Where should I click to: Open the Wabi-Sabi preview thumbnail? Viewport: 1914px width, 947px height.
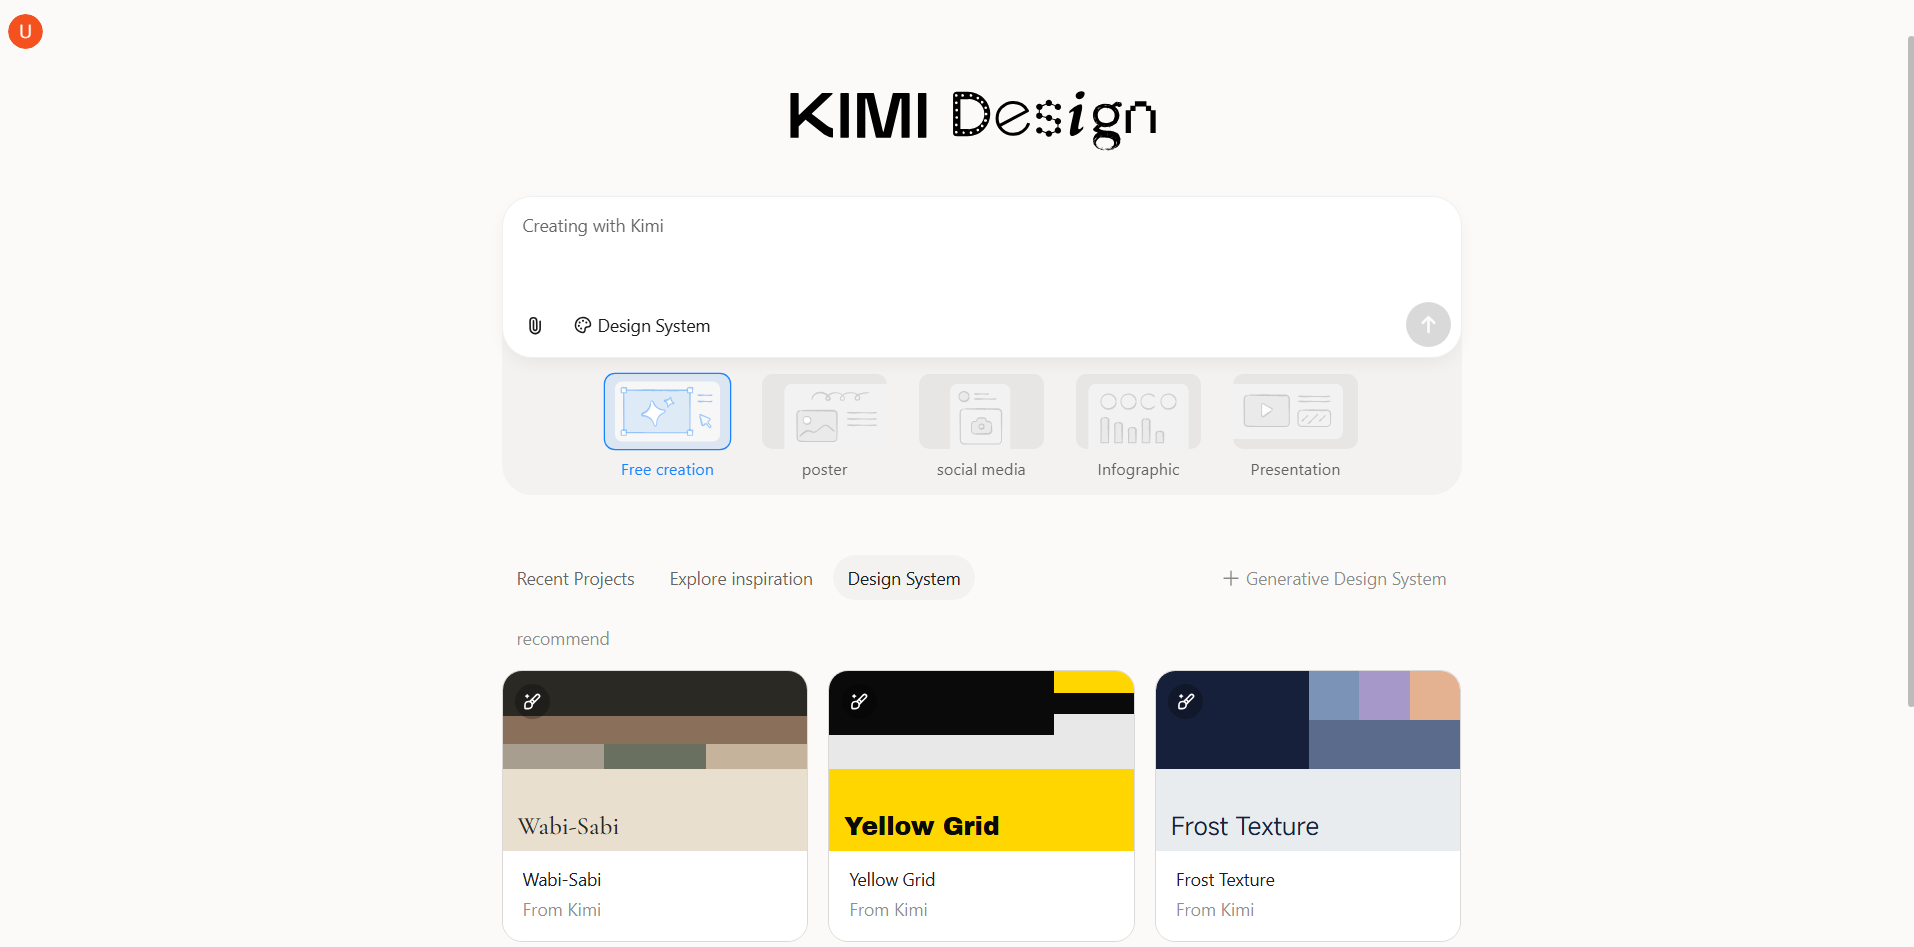(655, 760)
